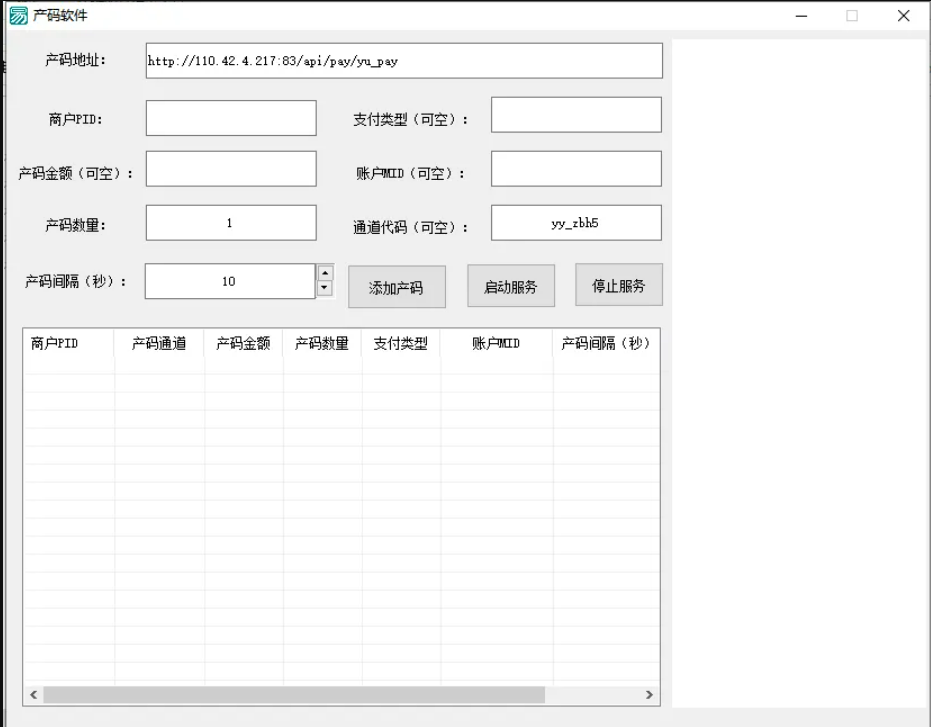This screenshot has width=931, height=727.
Task: Click the left arrow of the horizontal scrollbar
Action: point(32,693)
